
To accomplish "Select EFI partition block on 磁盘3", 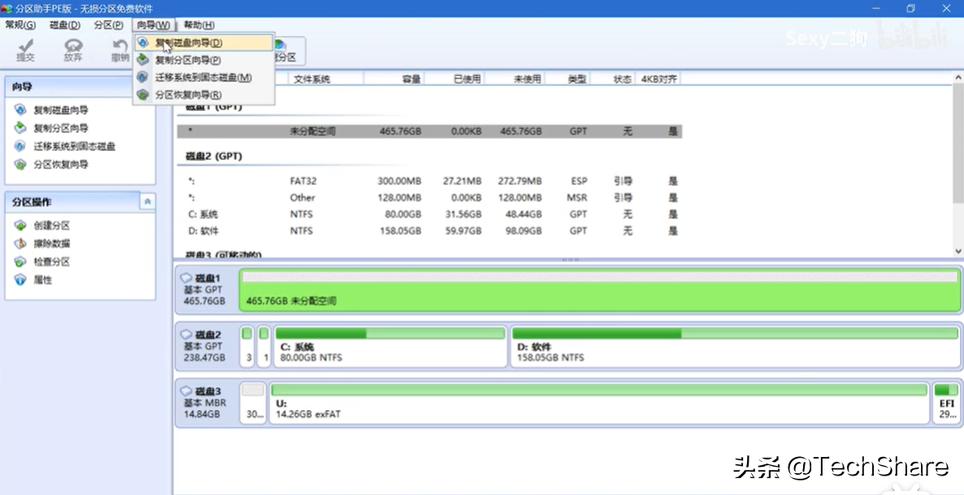I will (946, 403).
